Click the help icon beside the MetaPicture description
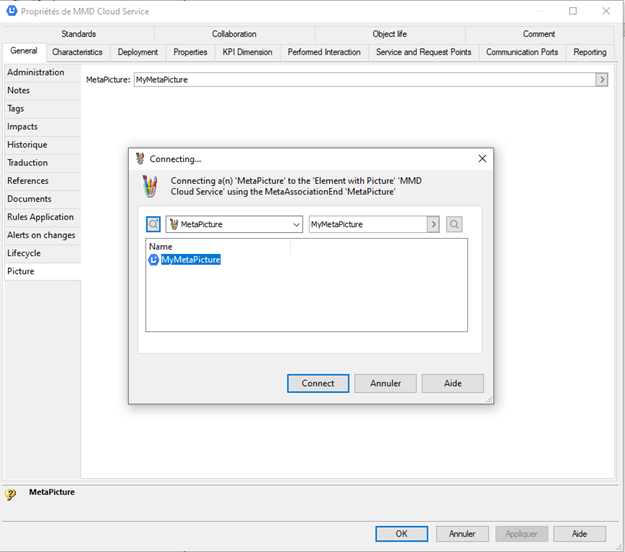 pyautogui.click(x=11, y=494)
